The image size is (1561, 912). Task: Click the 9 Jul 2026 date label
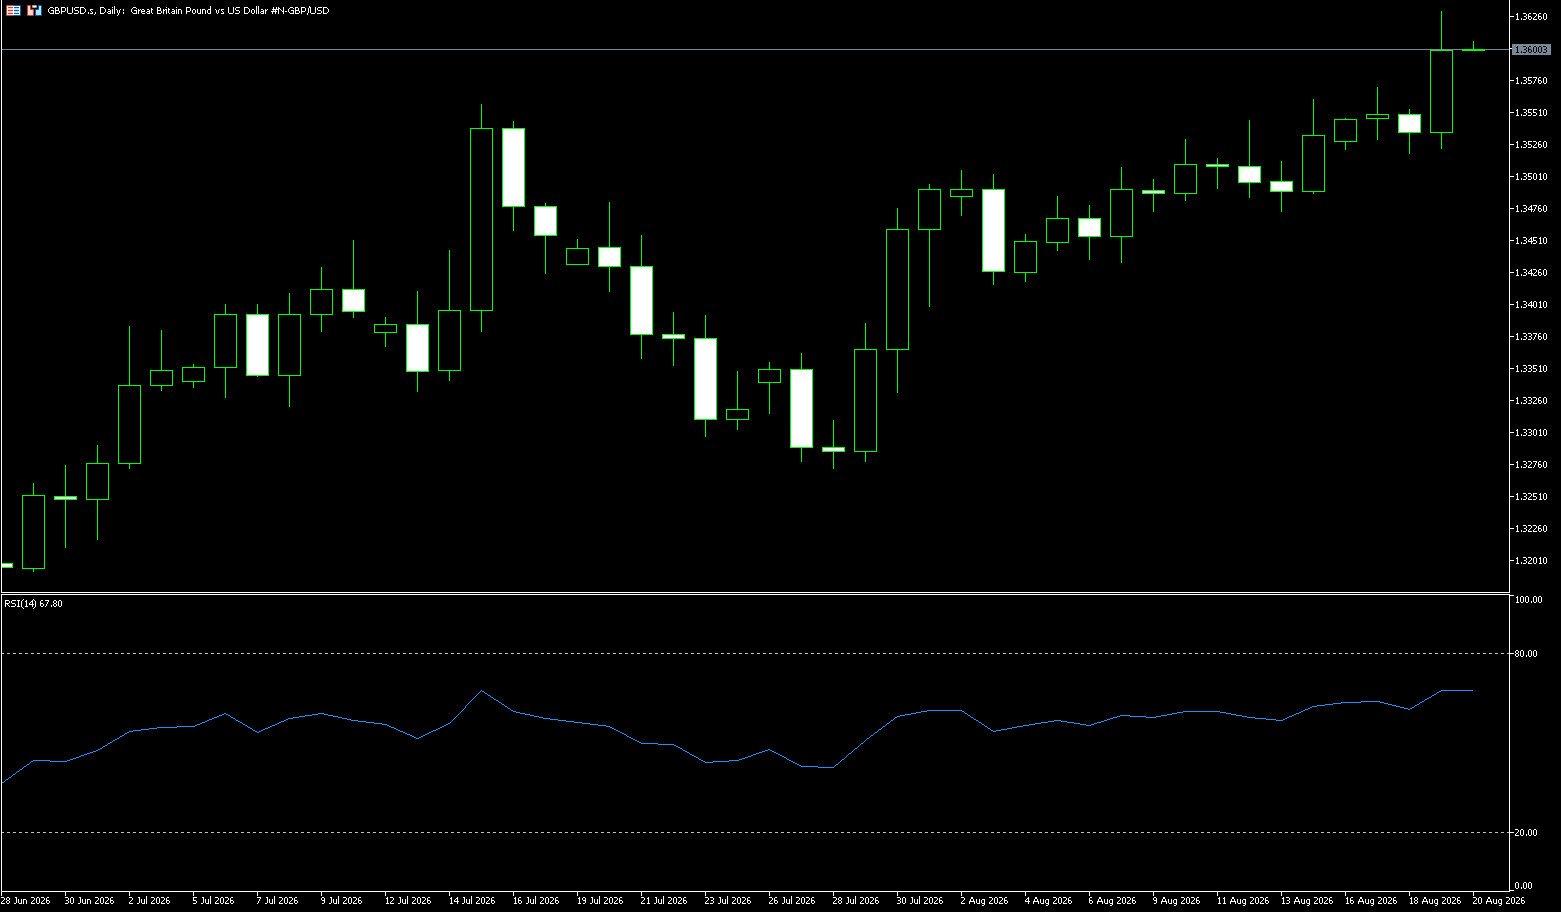coord(341,901)
